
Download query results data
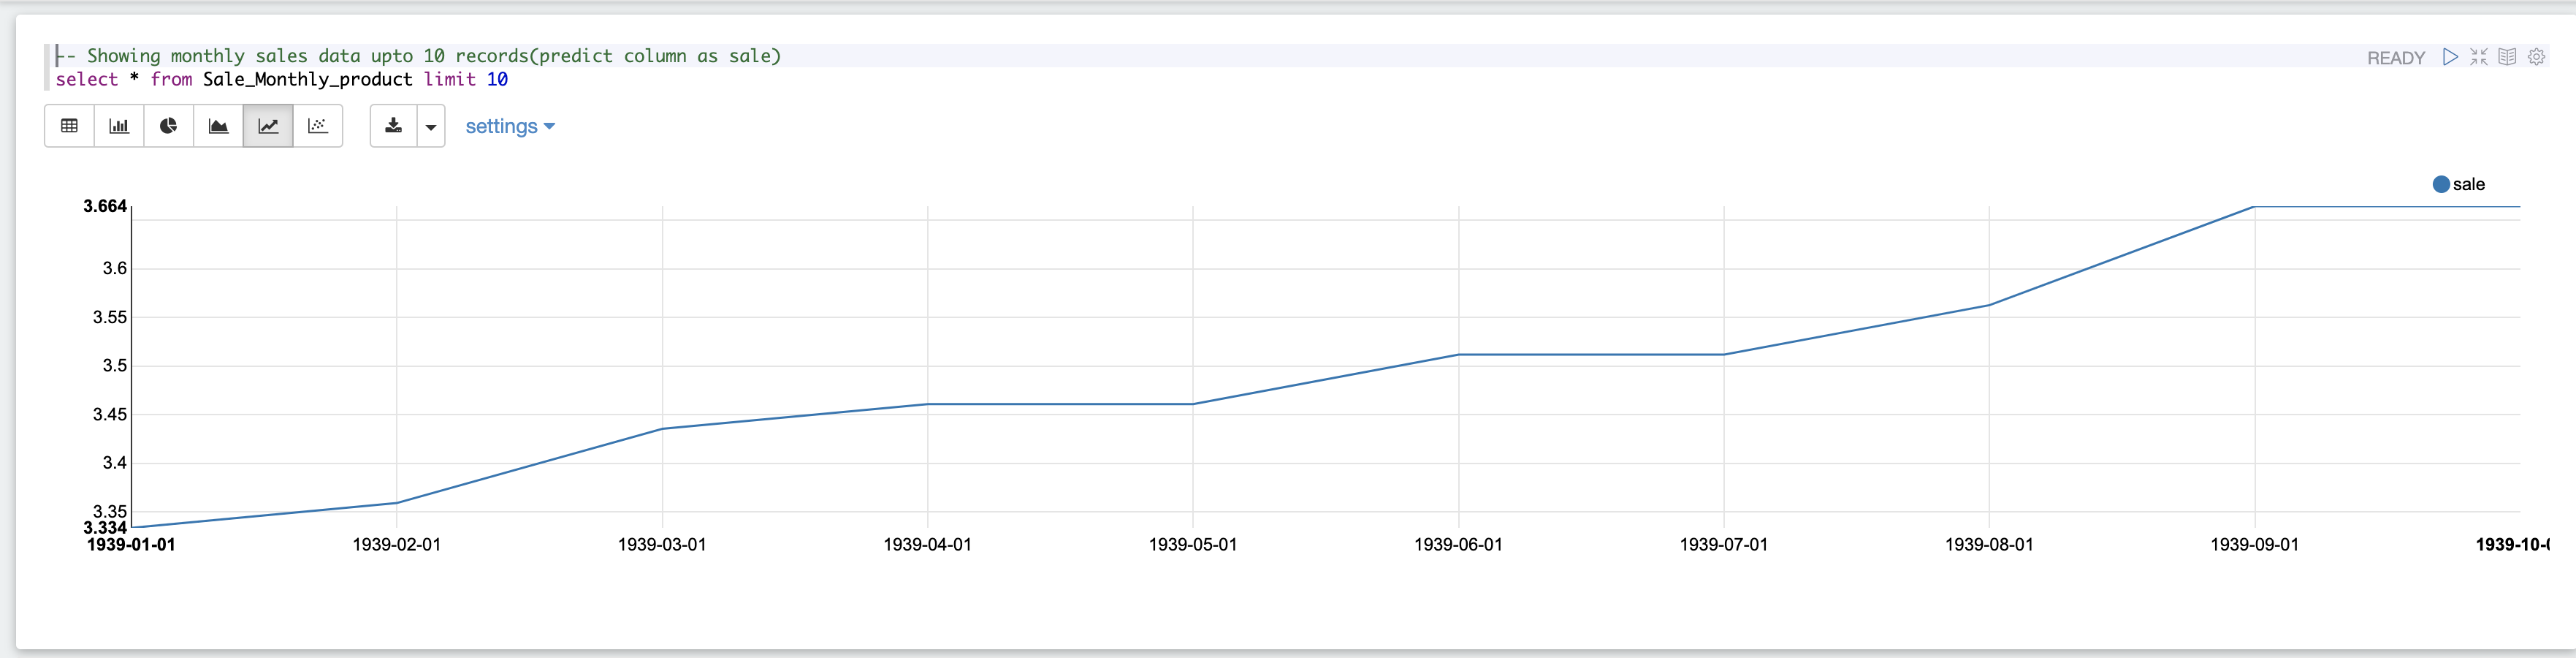pyautogui.click(x=394, y=126)
